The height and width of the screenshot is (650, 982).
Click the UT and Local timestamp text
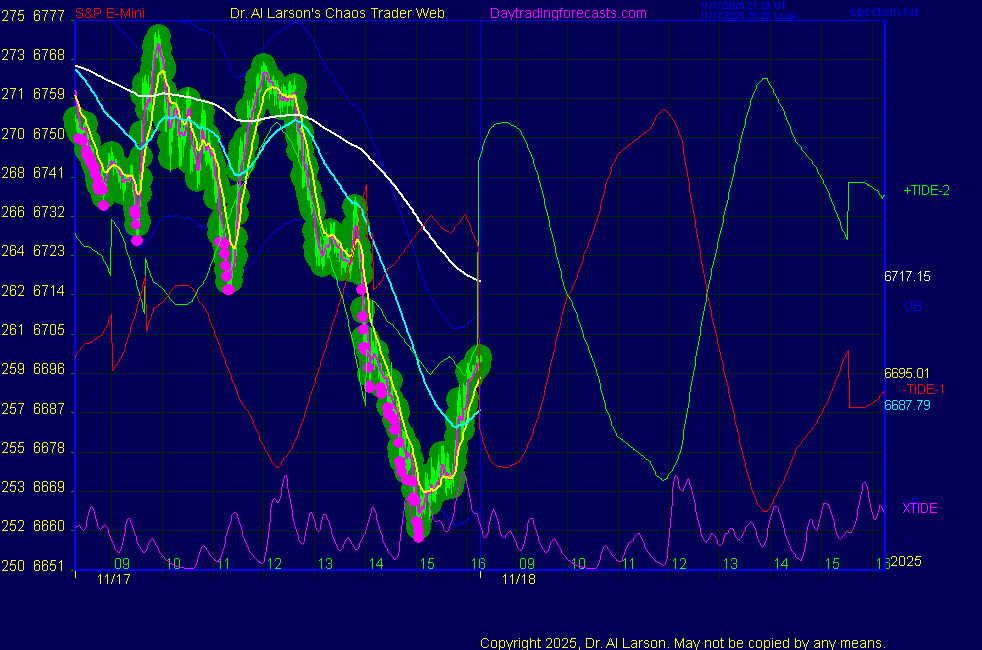pyautogui.click(x=748, y=11)
